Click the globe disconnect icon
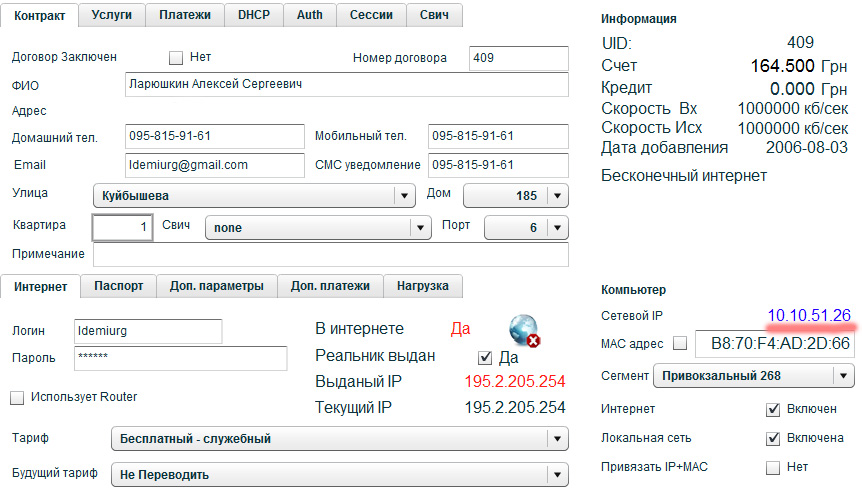The width and height of the screenshot is (862, 496). (524, 331)
